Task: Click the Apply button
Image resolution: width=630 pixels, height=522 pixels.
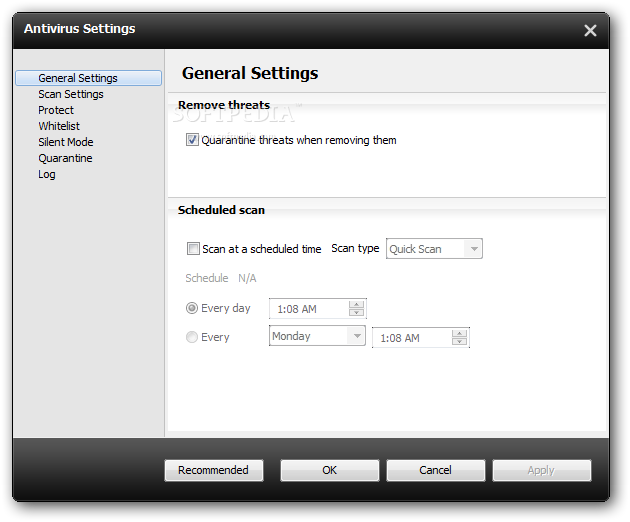Action: 542,470
